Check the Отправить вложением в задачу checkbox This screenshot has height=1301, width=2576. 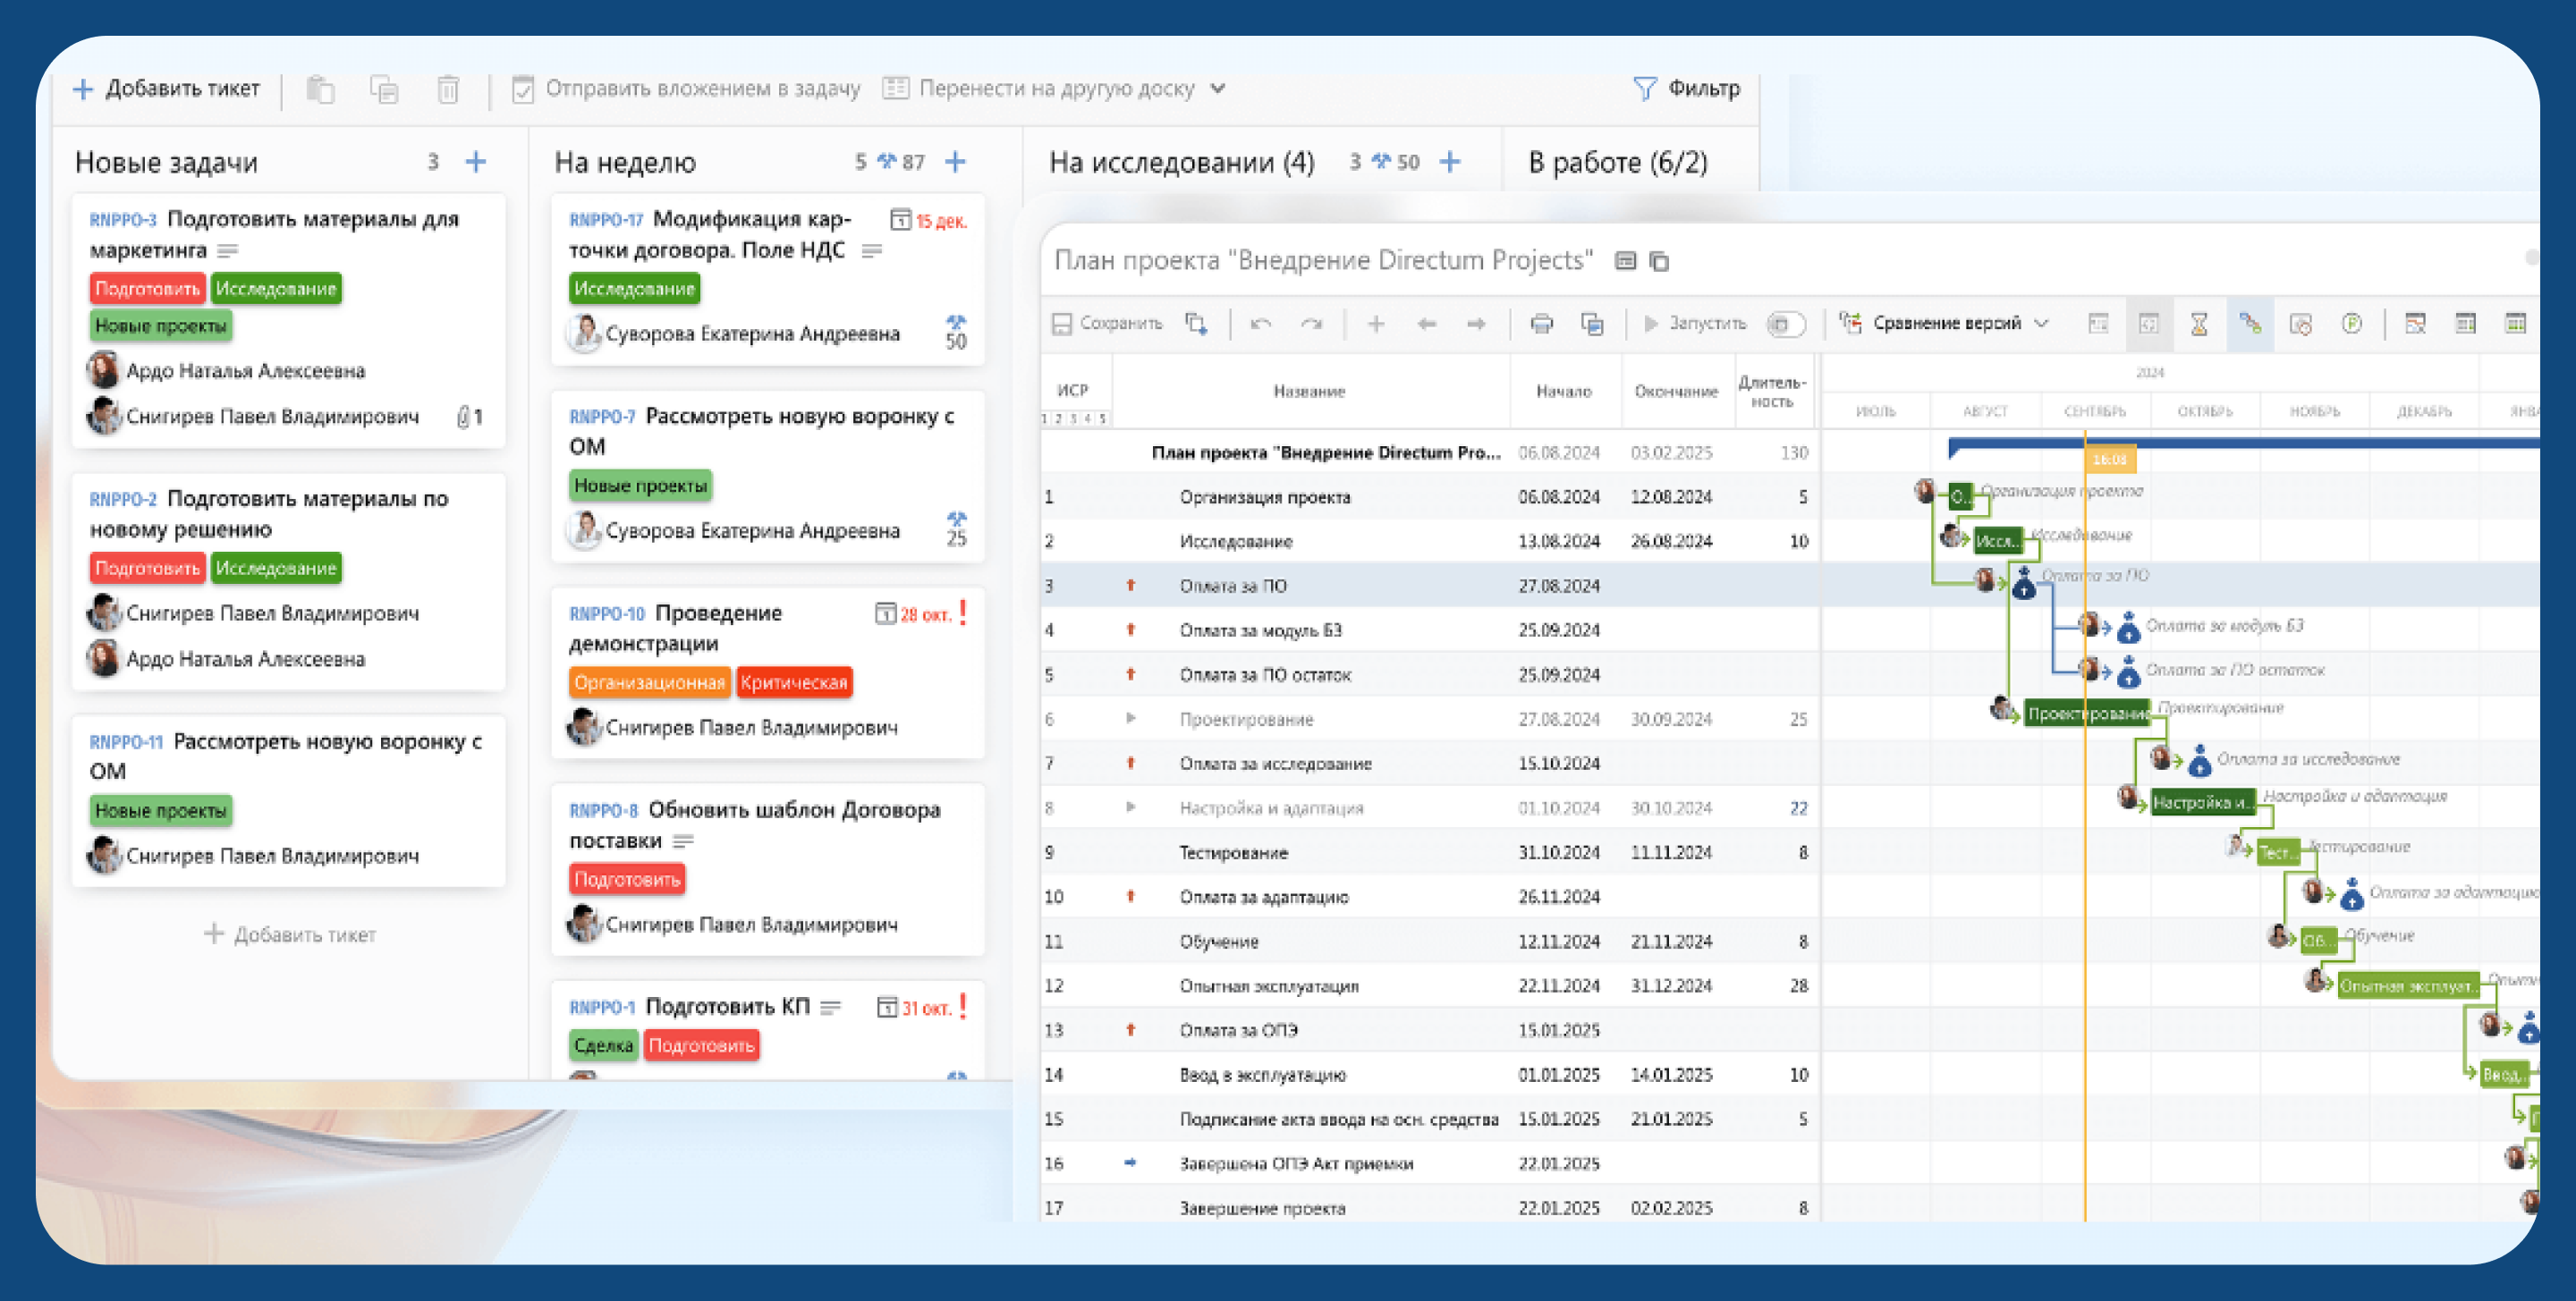coord(522,90)
